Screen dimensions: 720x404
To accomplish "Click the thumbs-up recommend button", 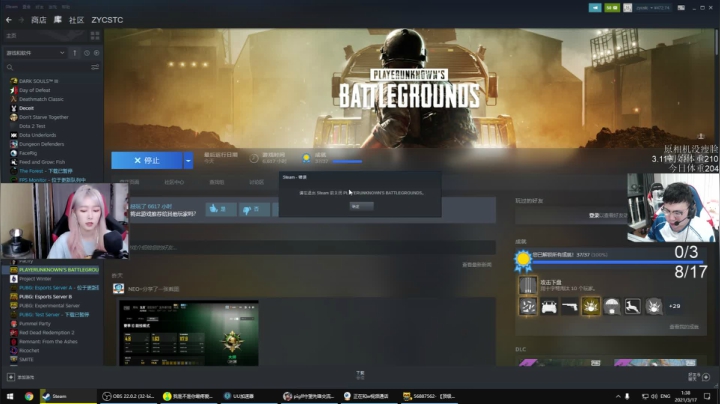I will point(221,209).
